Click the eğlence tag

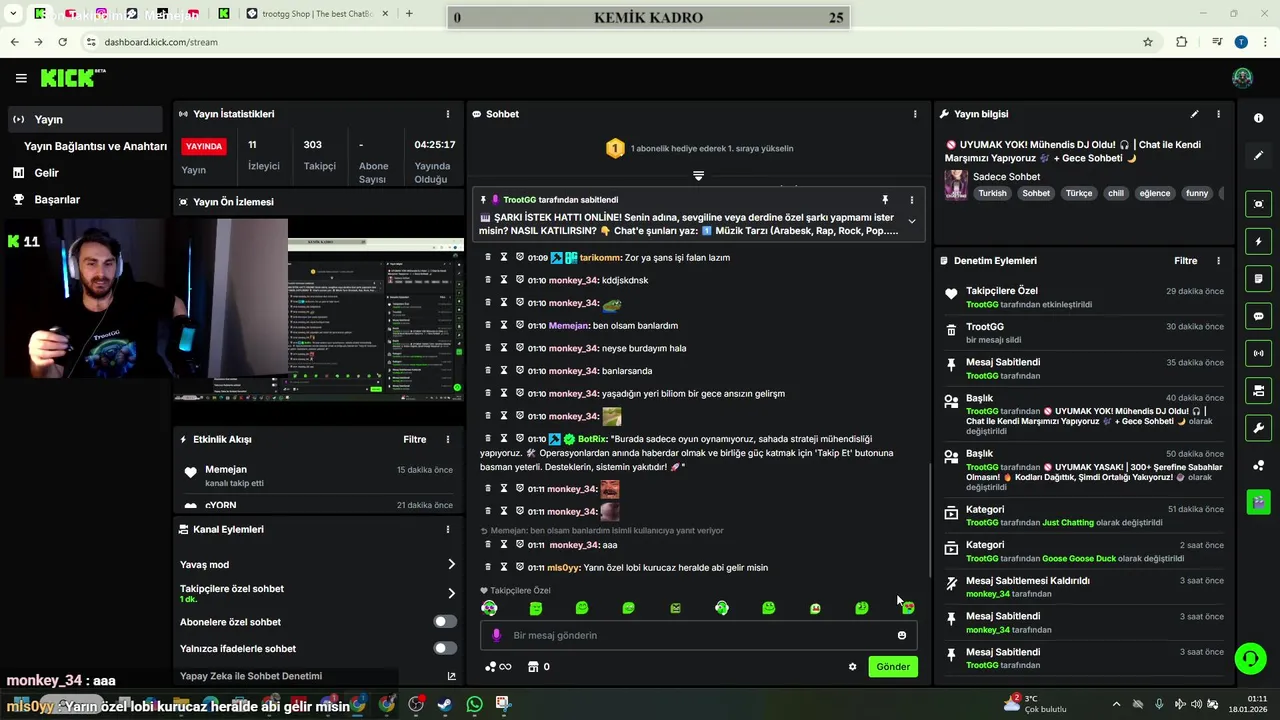(1154, 193)
